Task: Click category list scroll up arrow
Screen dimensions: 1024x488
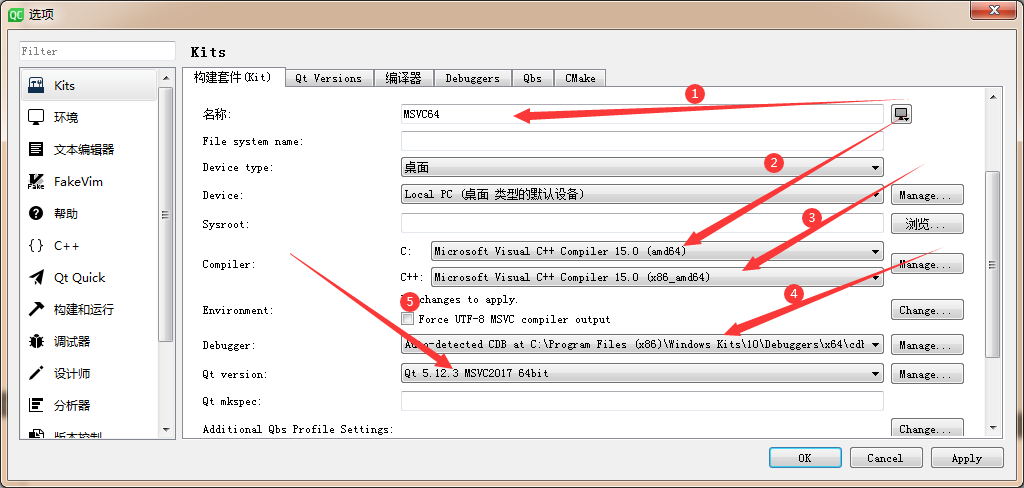Action: point(166,78)
